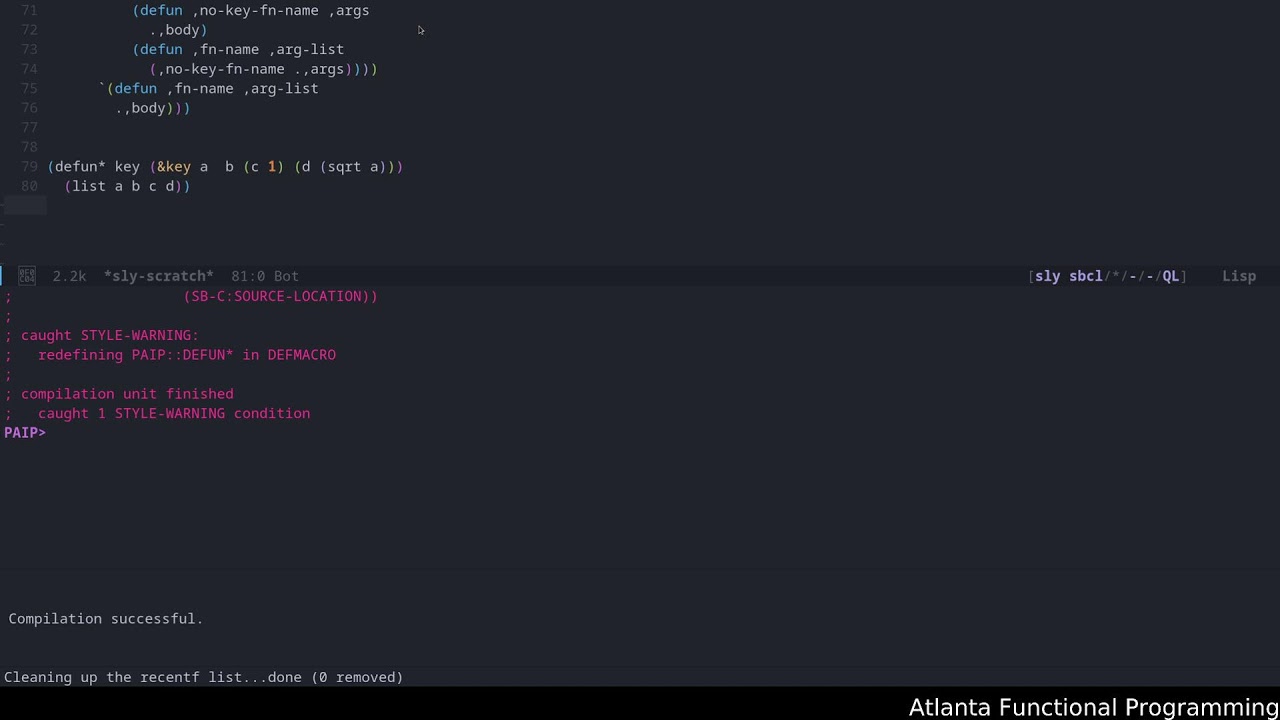Click the 2.2k buffer size indicator
The image size is (1280, 720).
[69, 276]
